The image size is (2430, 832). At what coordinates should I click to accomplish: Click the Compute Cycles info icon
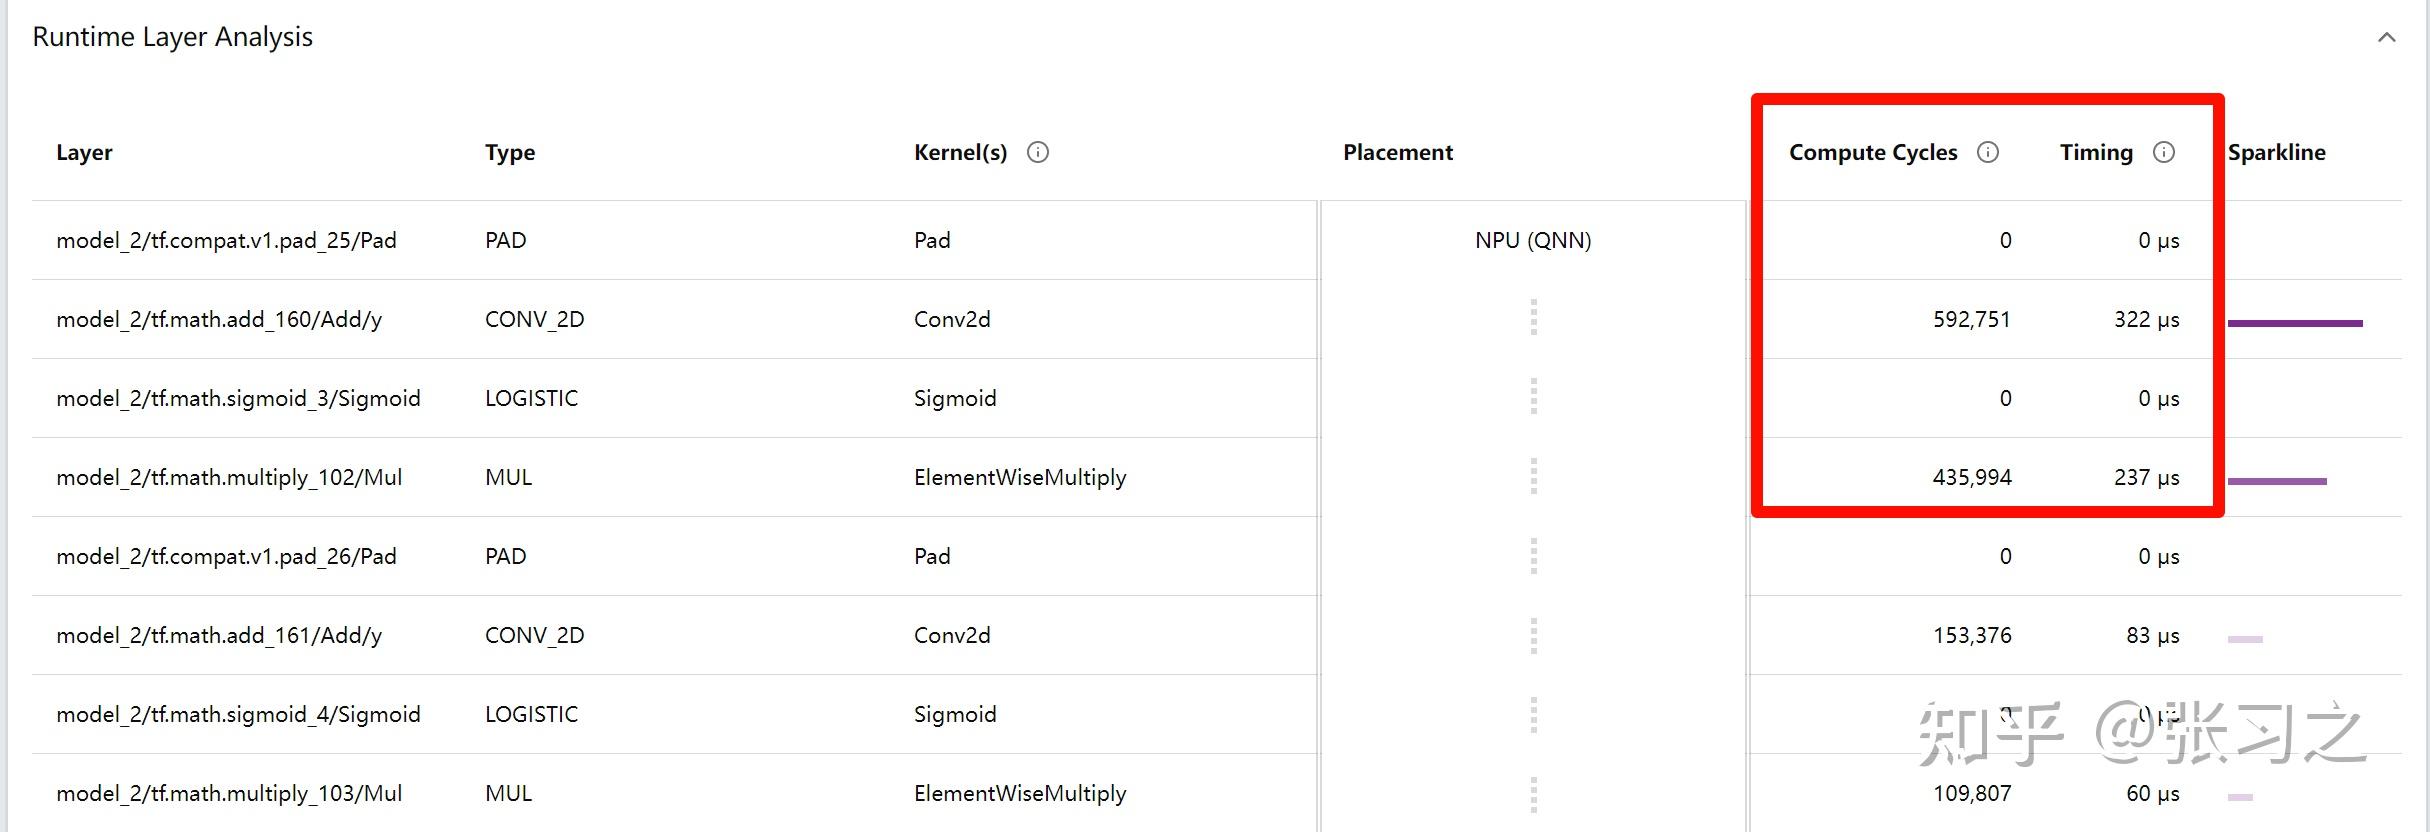pos(1988,152)
